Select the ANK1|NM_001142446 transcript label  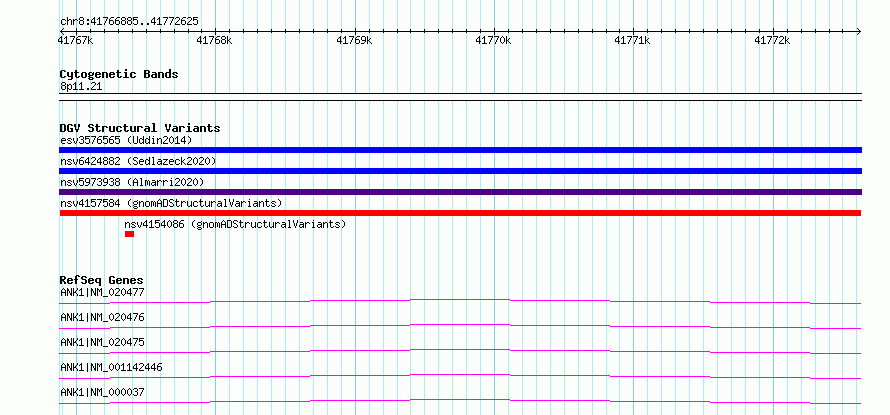111,367
